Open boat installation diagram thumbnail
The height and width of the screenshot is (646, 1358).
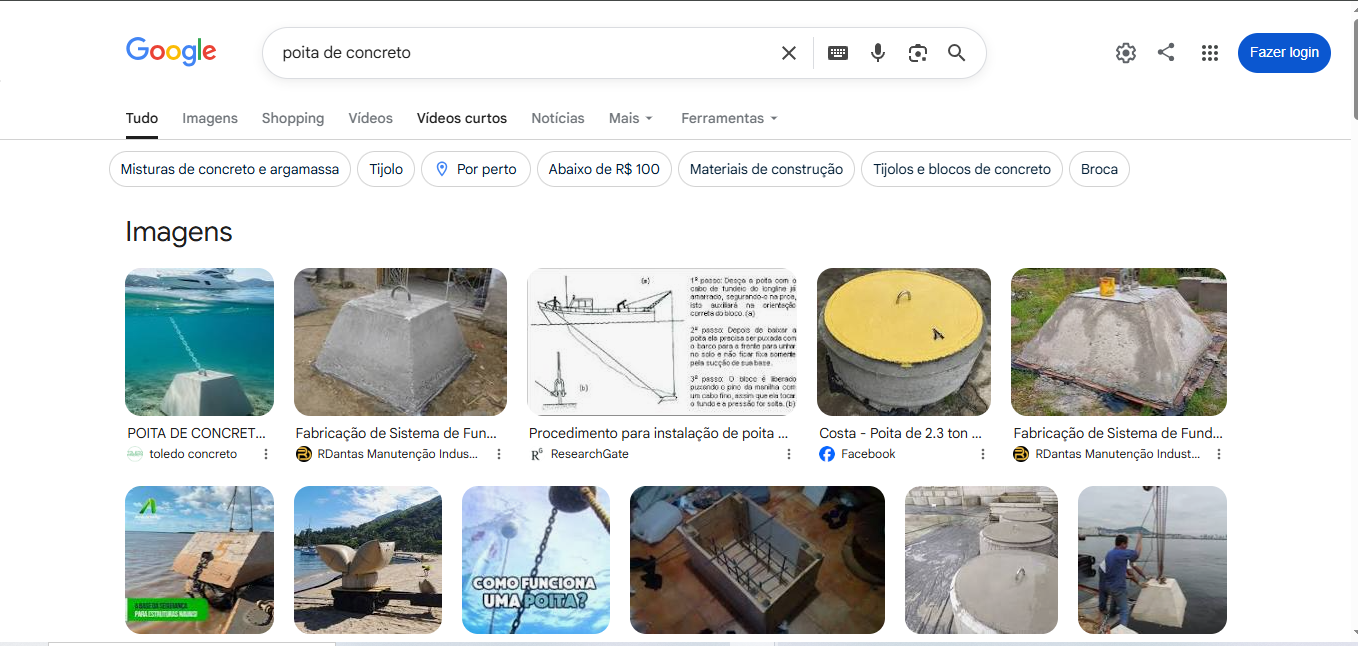tap(662, 342)
